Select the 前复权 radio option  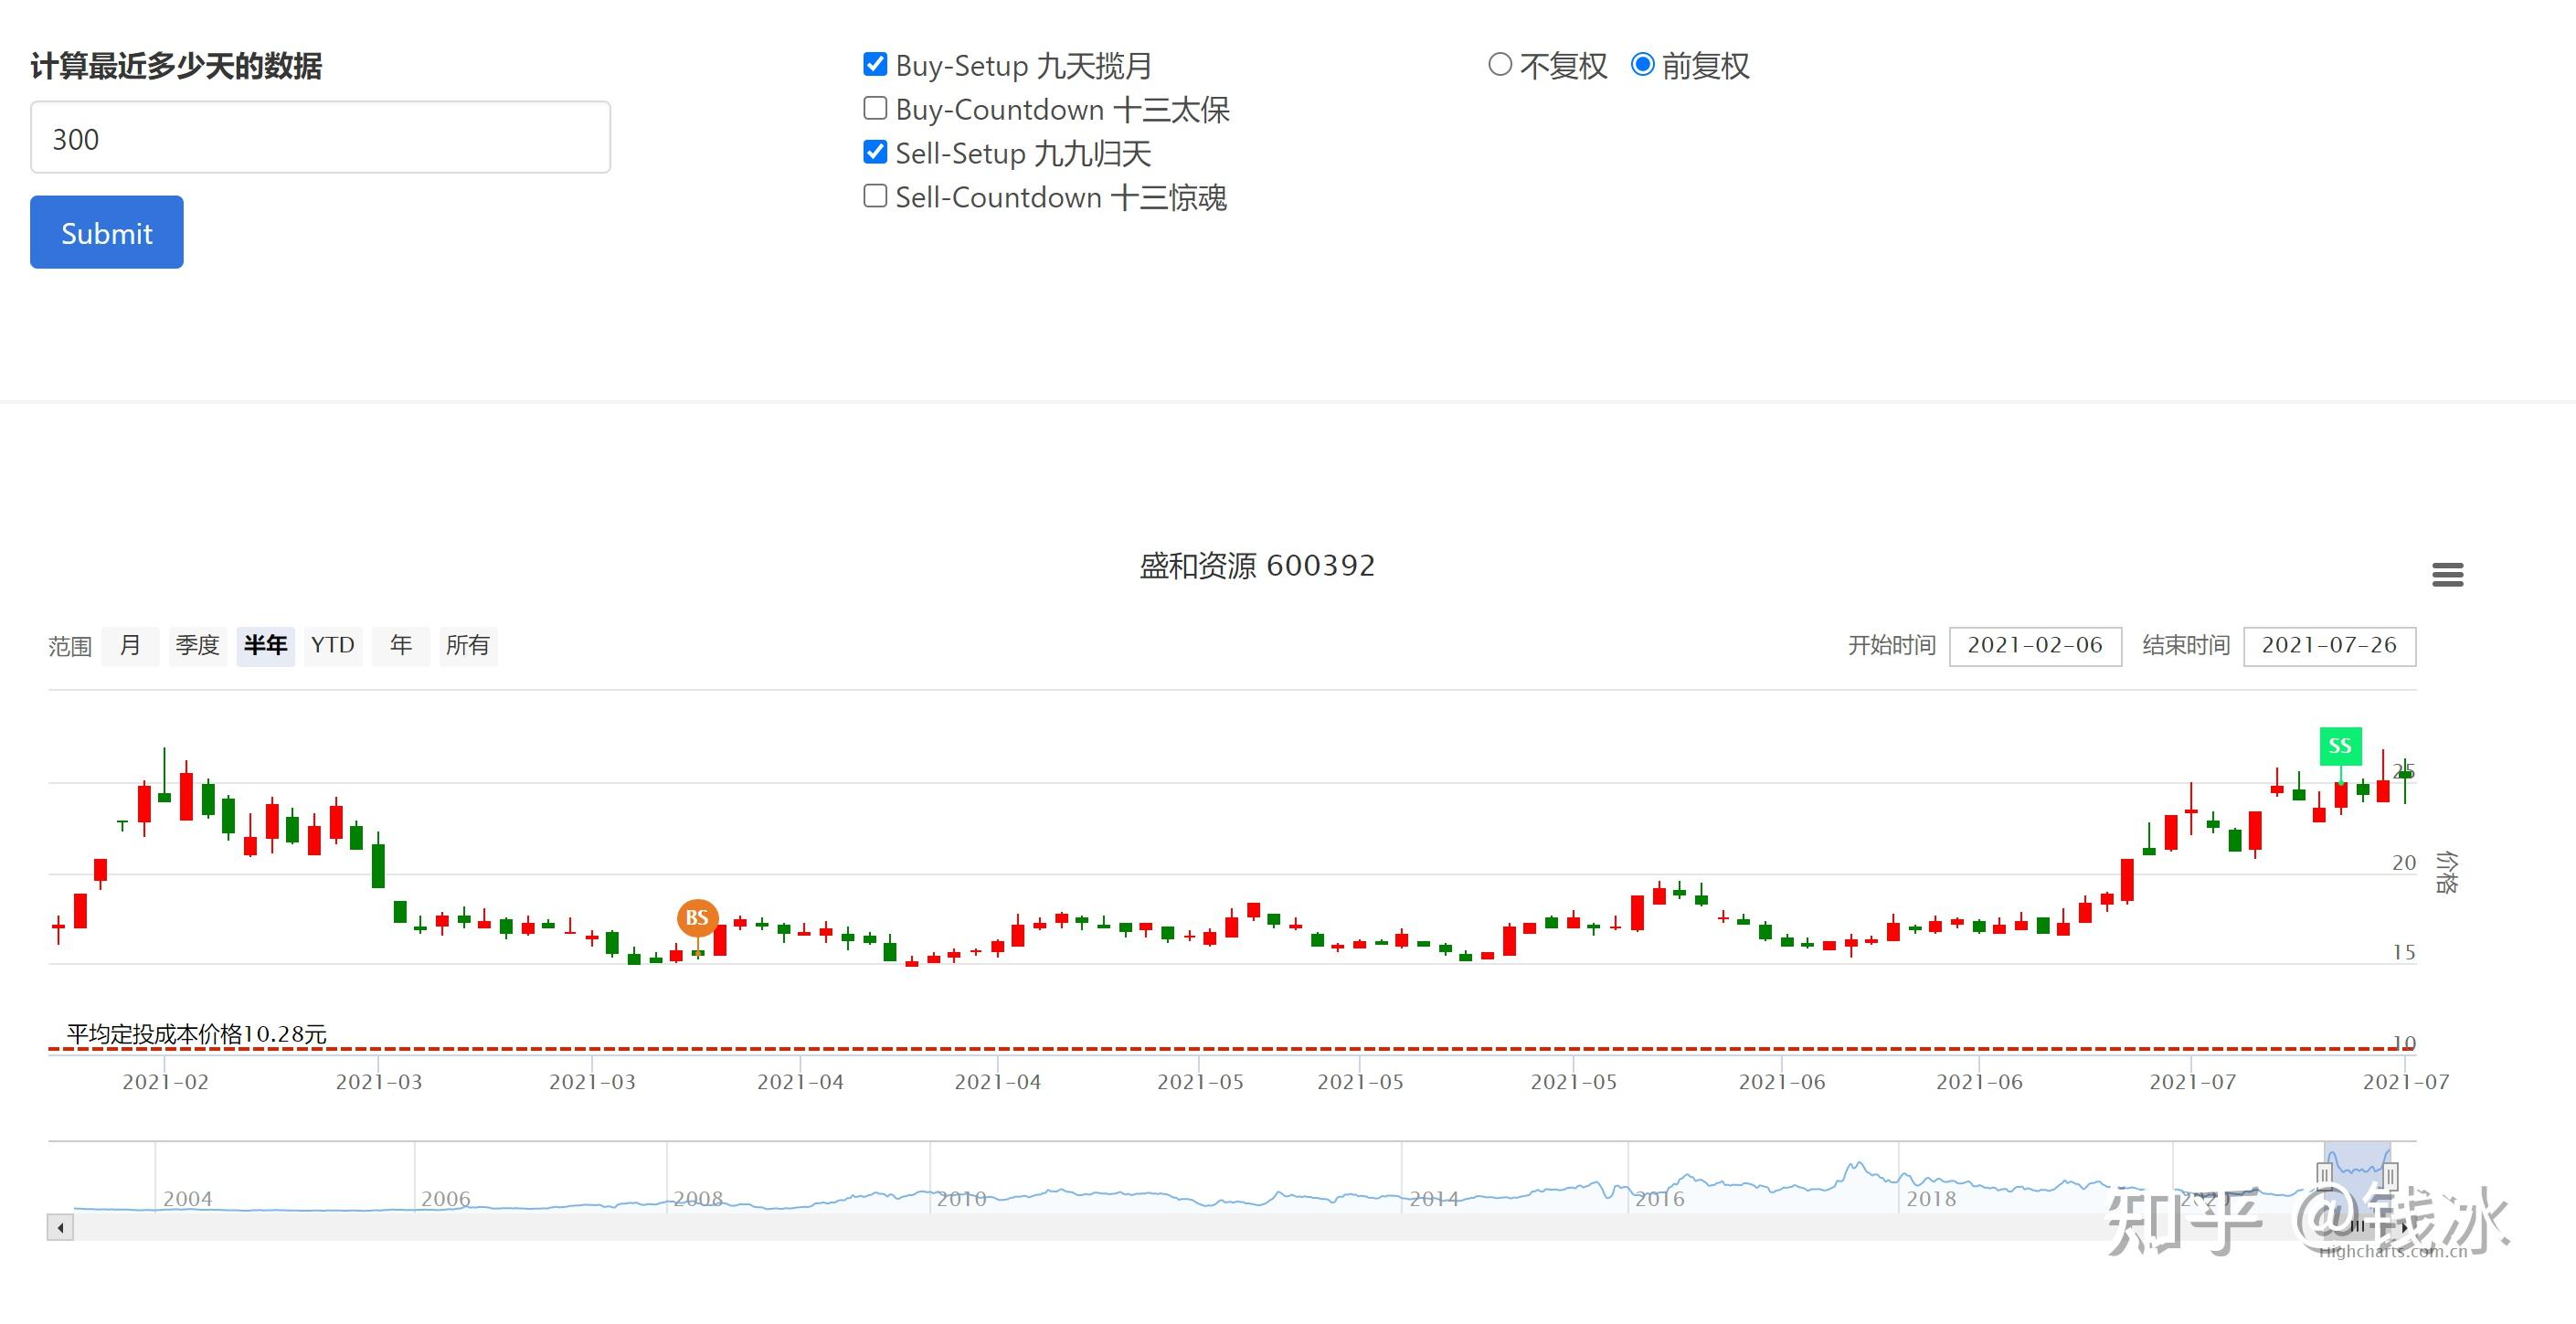coord(1642,65)
